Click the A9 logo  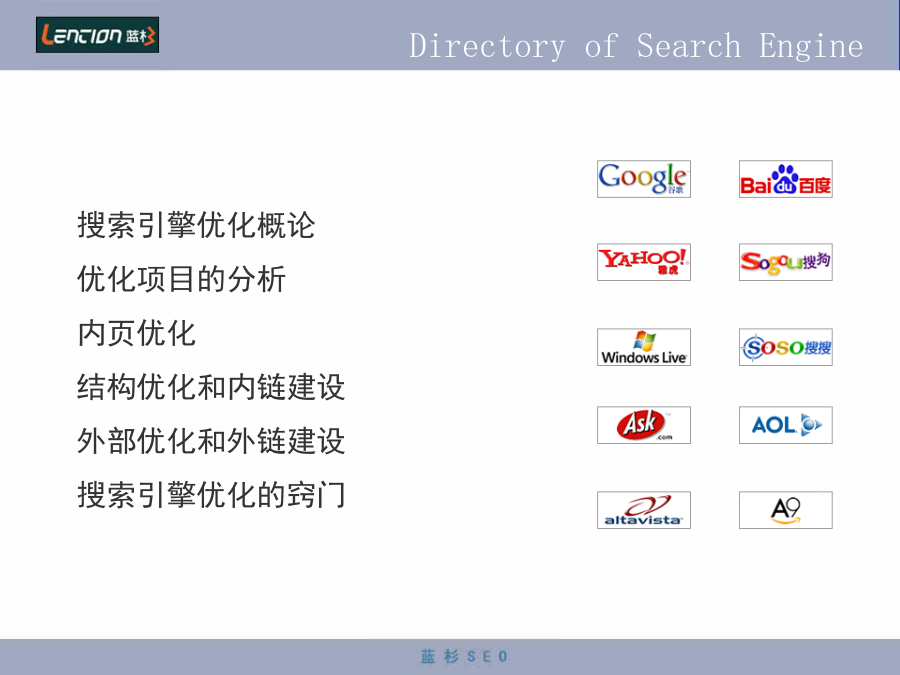(786, 510)
